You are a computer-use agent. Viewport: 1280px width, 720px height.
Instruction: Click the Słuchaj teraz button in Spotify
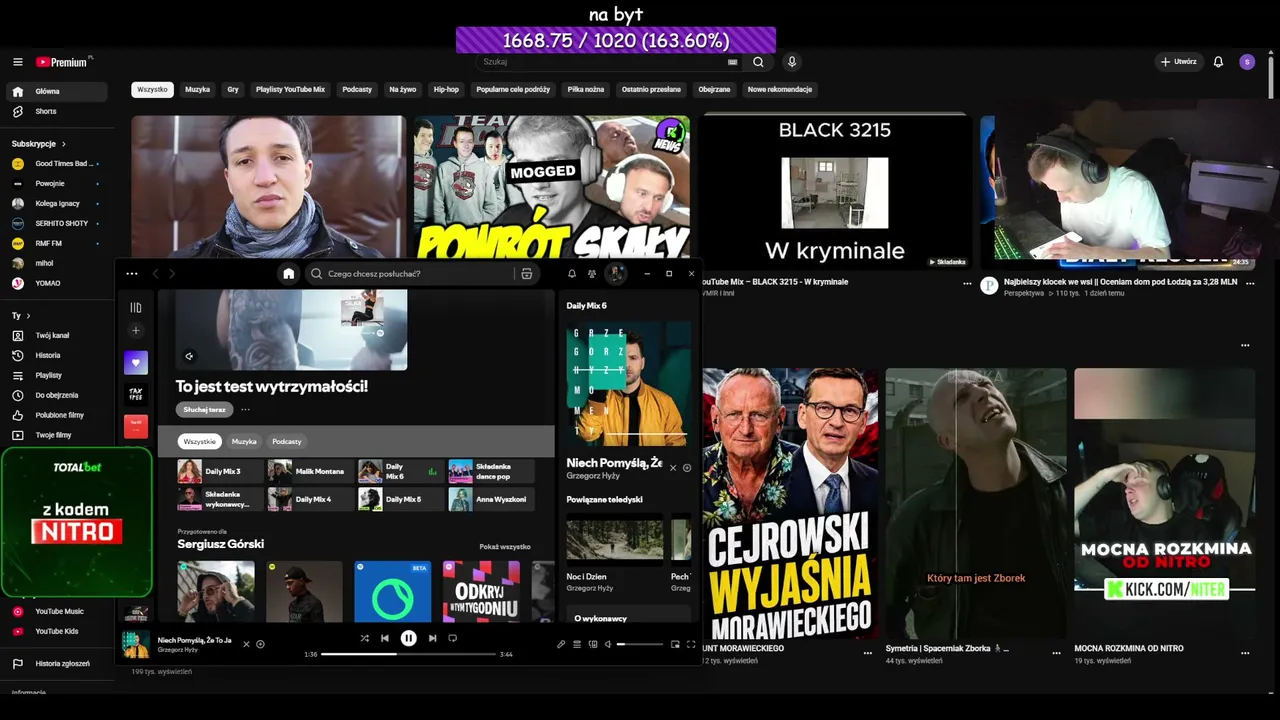(x=204, y=409)
